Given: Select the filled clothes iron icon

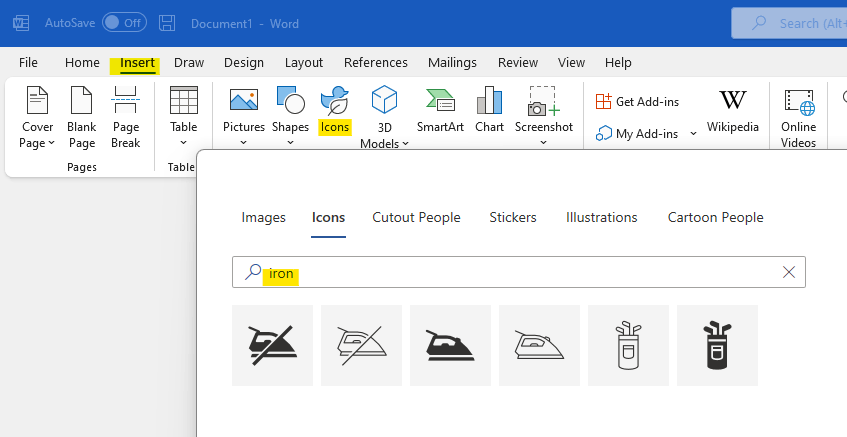Looking at the screenshot, I should 451,346.
